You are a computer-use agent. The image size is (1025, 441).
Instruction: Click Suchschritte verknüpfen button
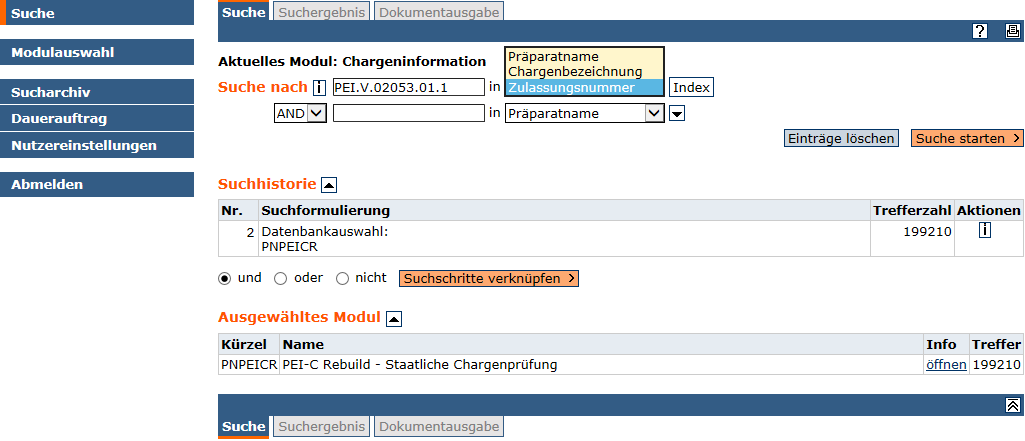click(x=488, y=279)
